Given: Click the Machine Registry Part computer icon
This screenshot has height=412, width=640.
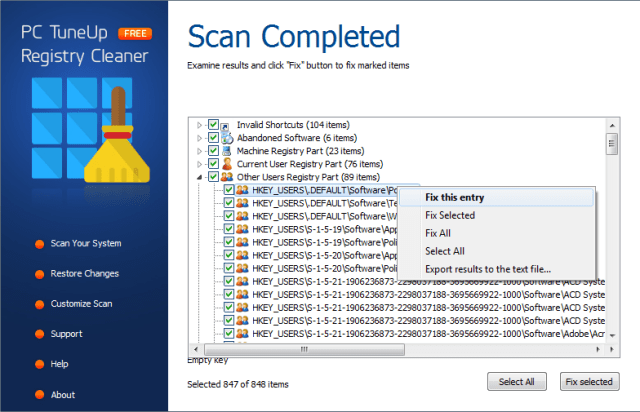Looking at the screenshot, I should (227, 151).
